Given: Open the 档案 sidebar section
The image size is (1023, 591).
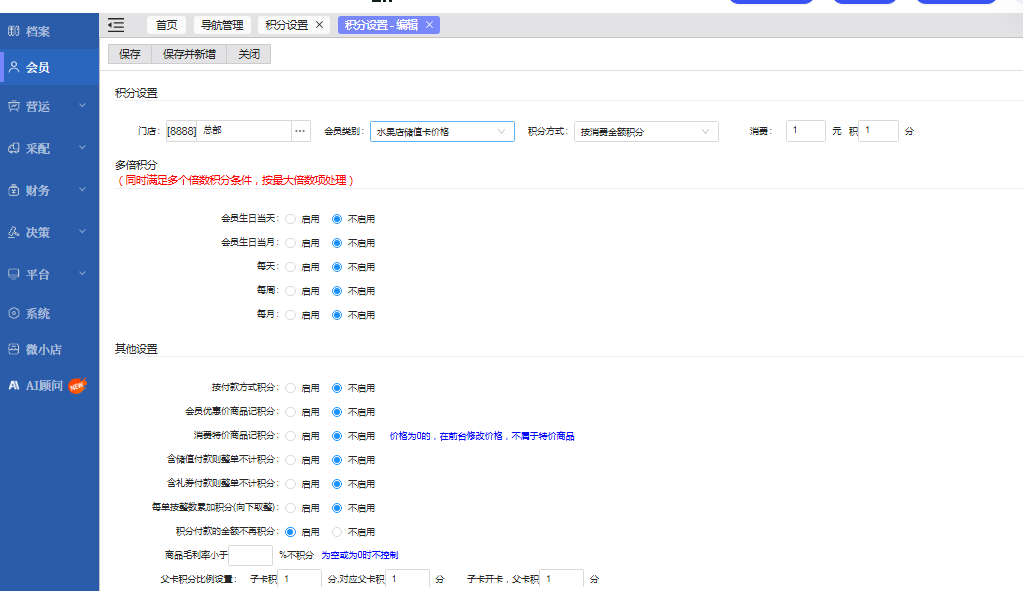Looking at the screenshot, I should click(x=50, y=31).
